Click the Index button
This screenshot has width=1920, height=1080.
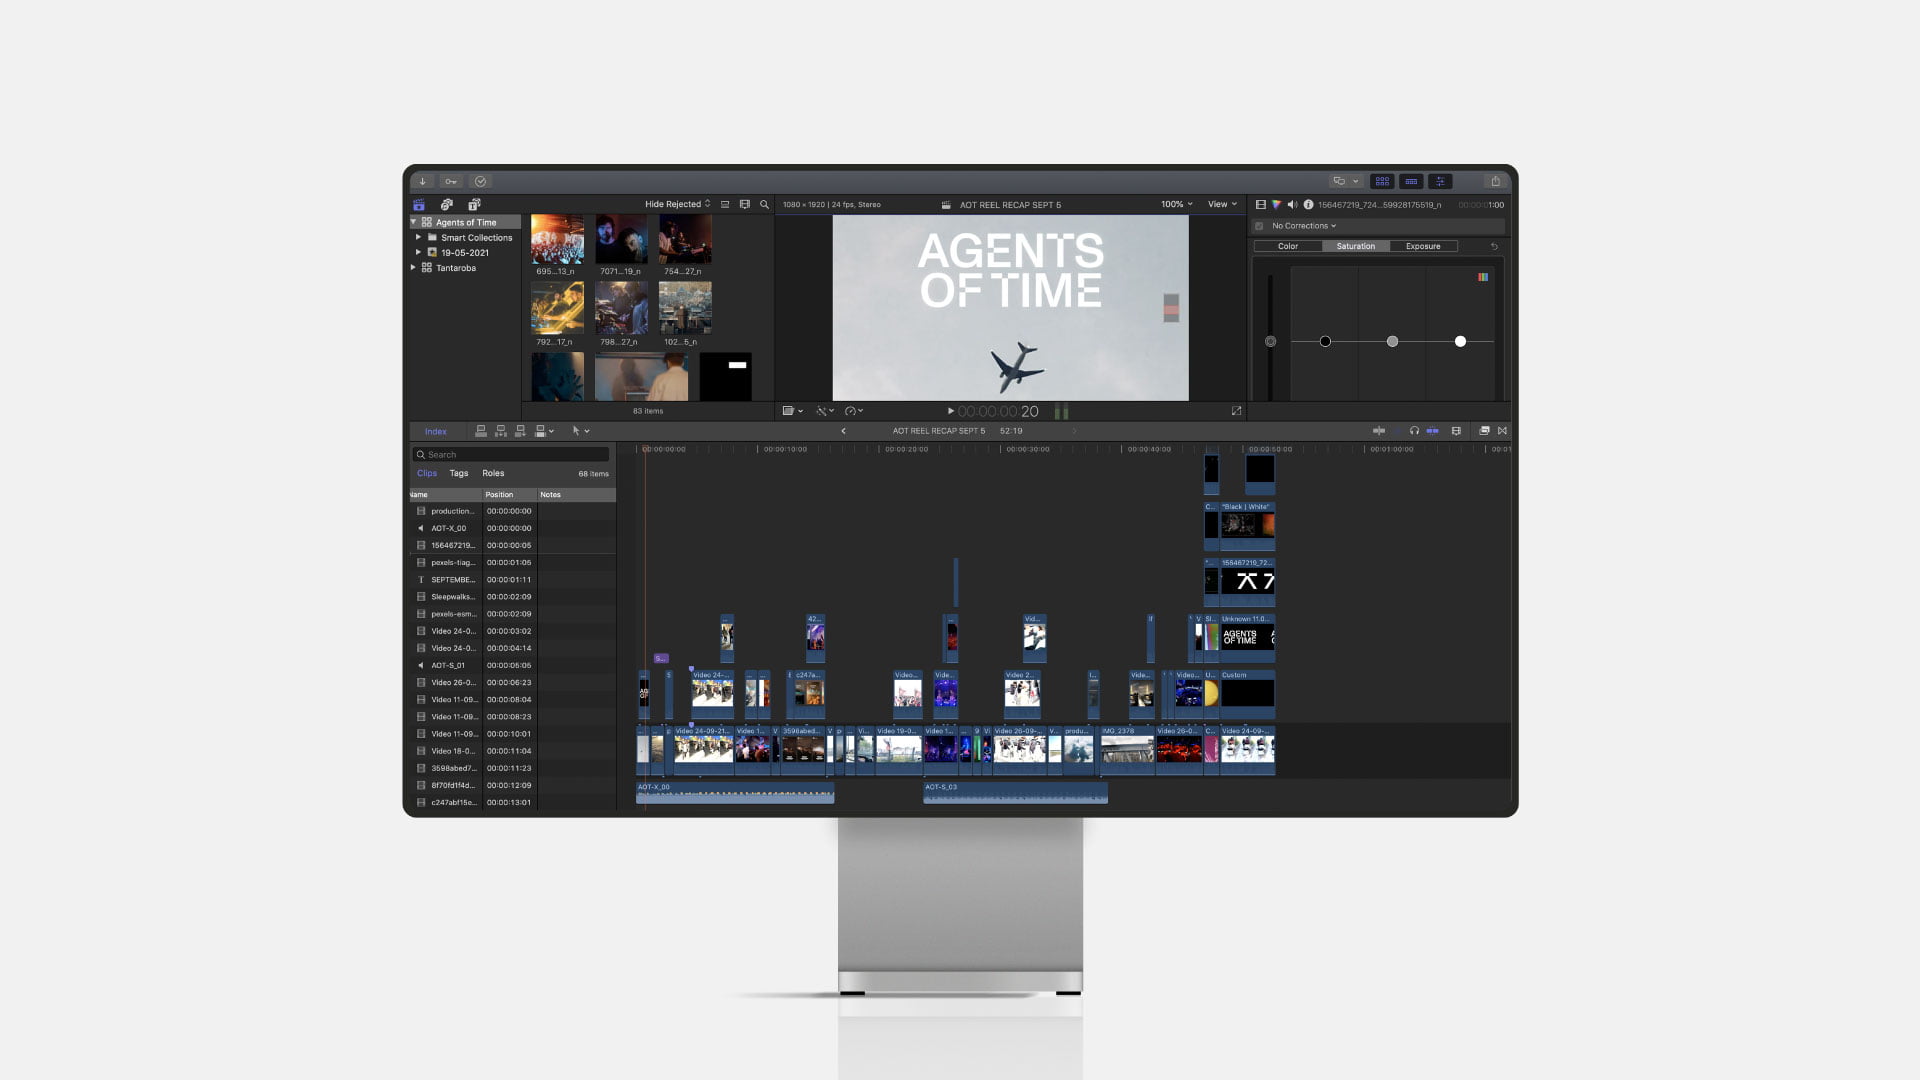click(x=435, y=432)
